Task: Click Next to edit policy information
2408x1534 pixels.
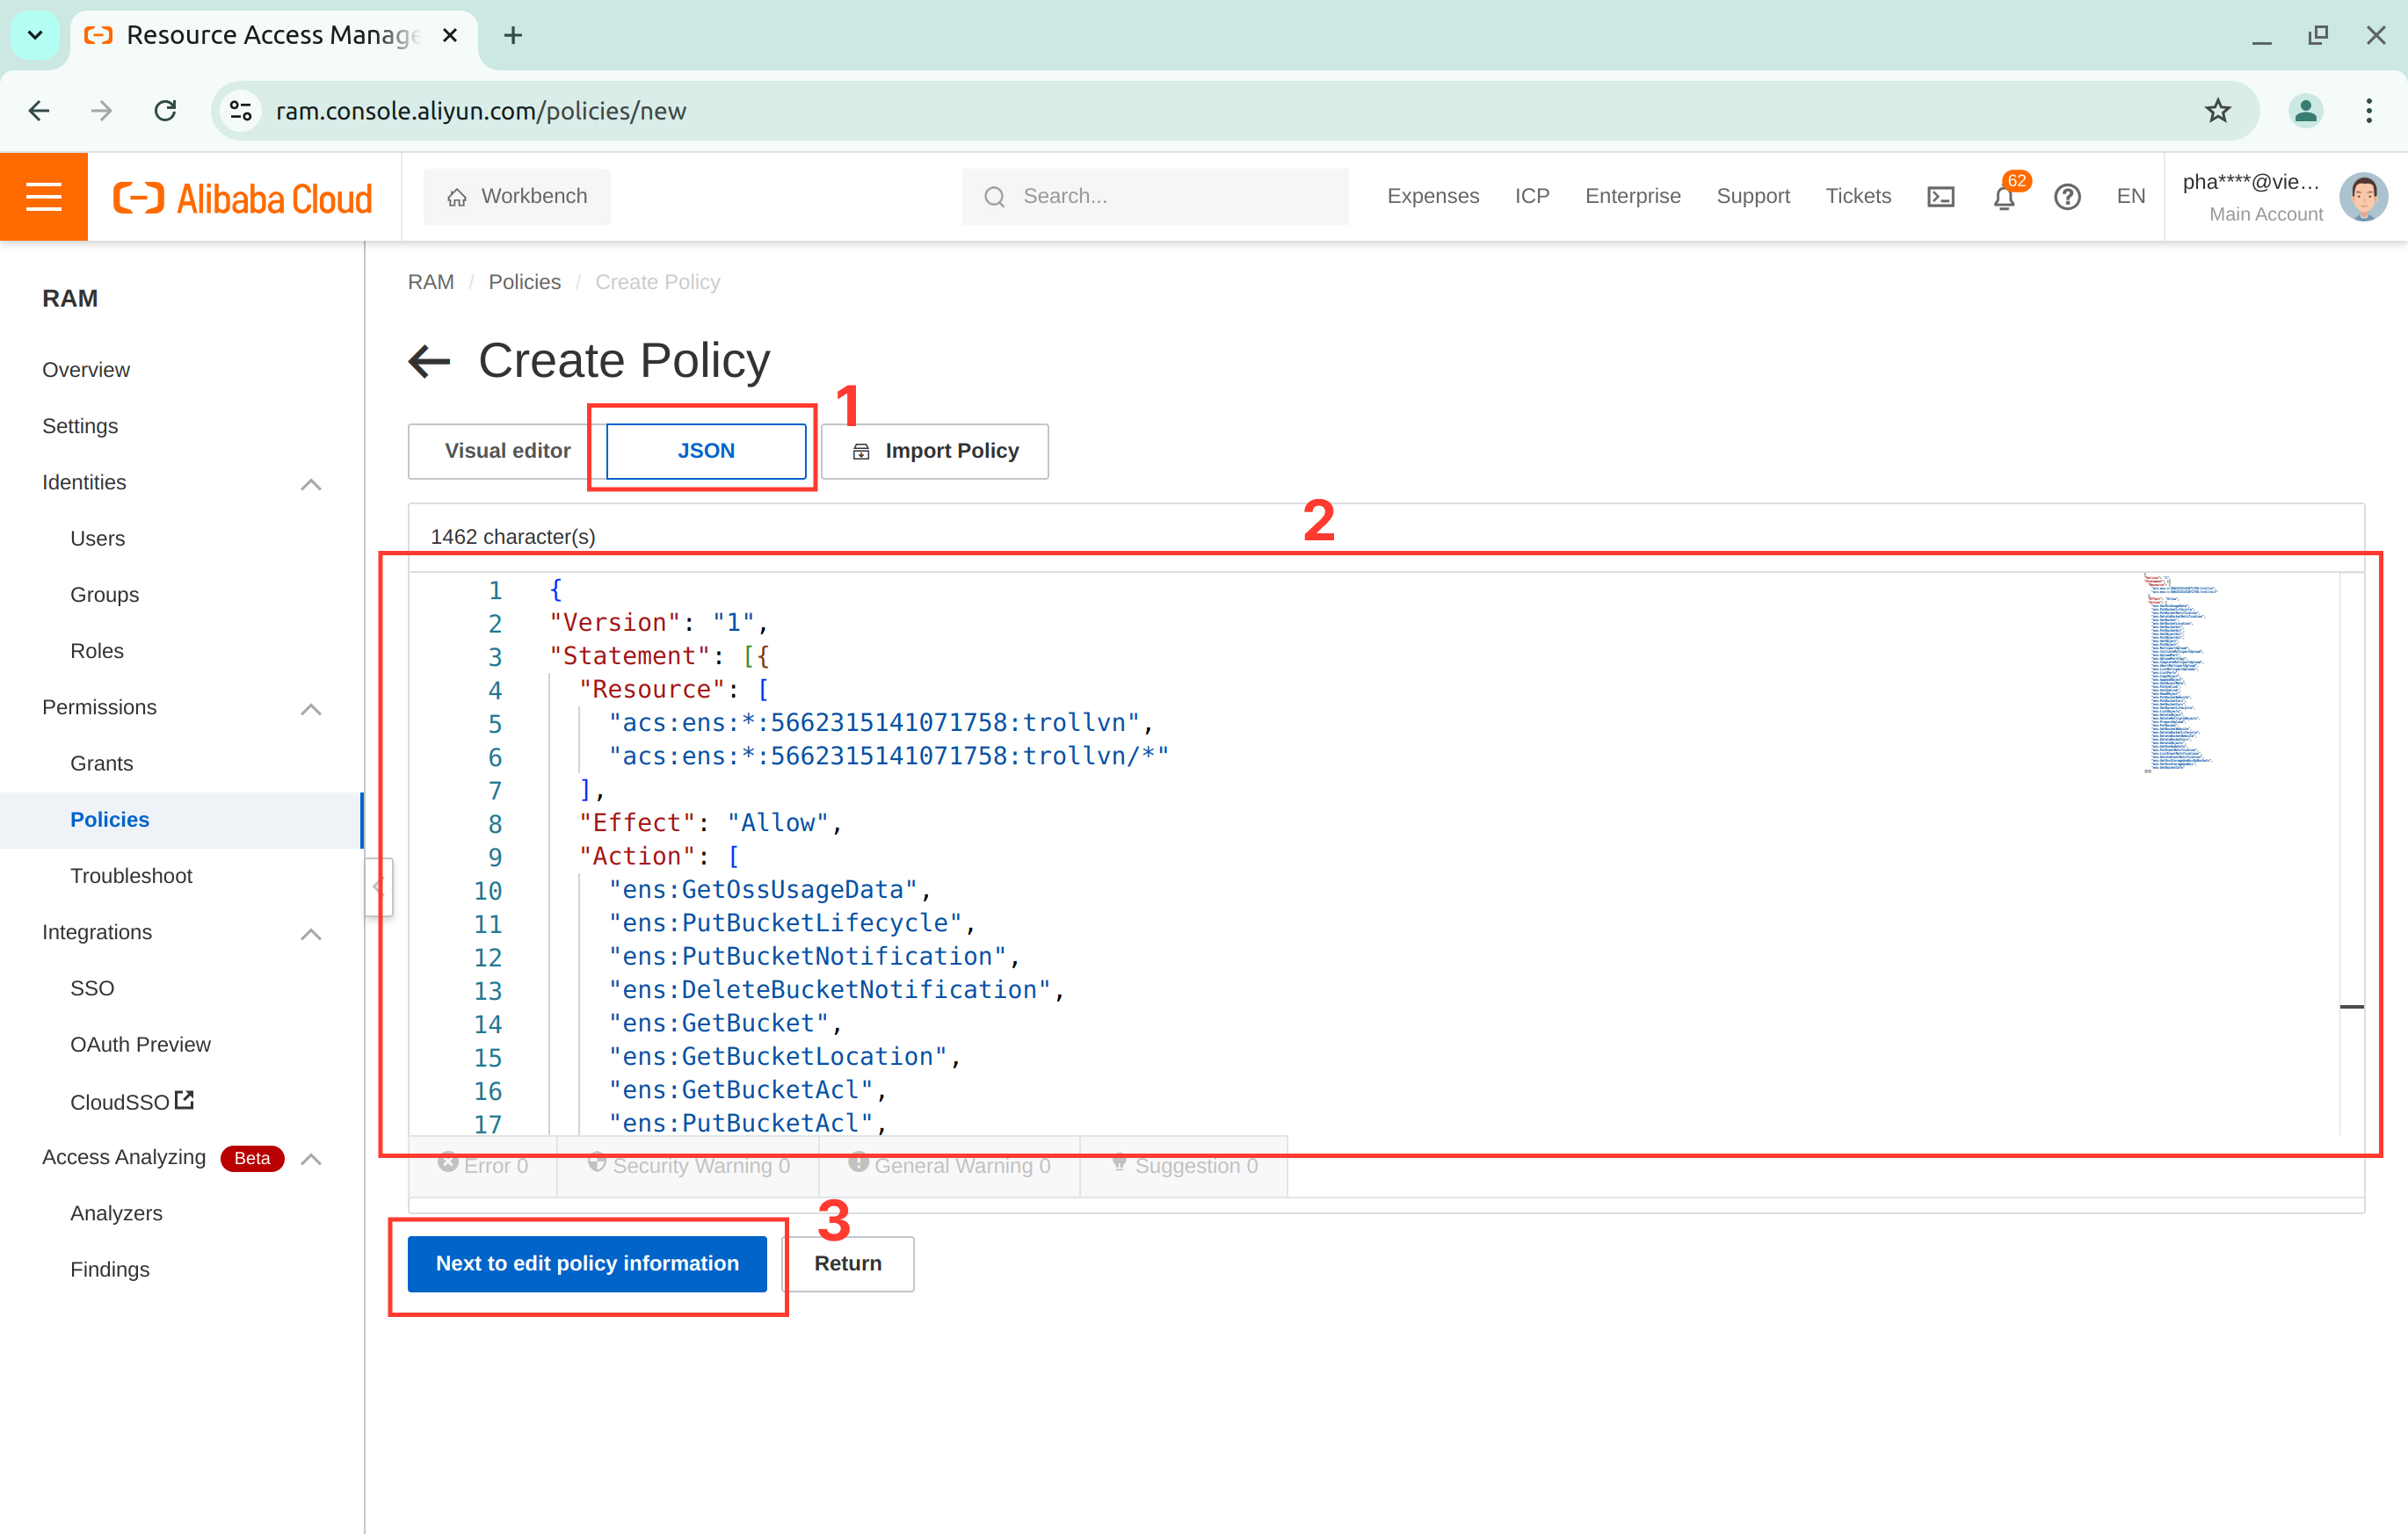Action: click(587, 1263)
